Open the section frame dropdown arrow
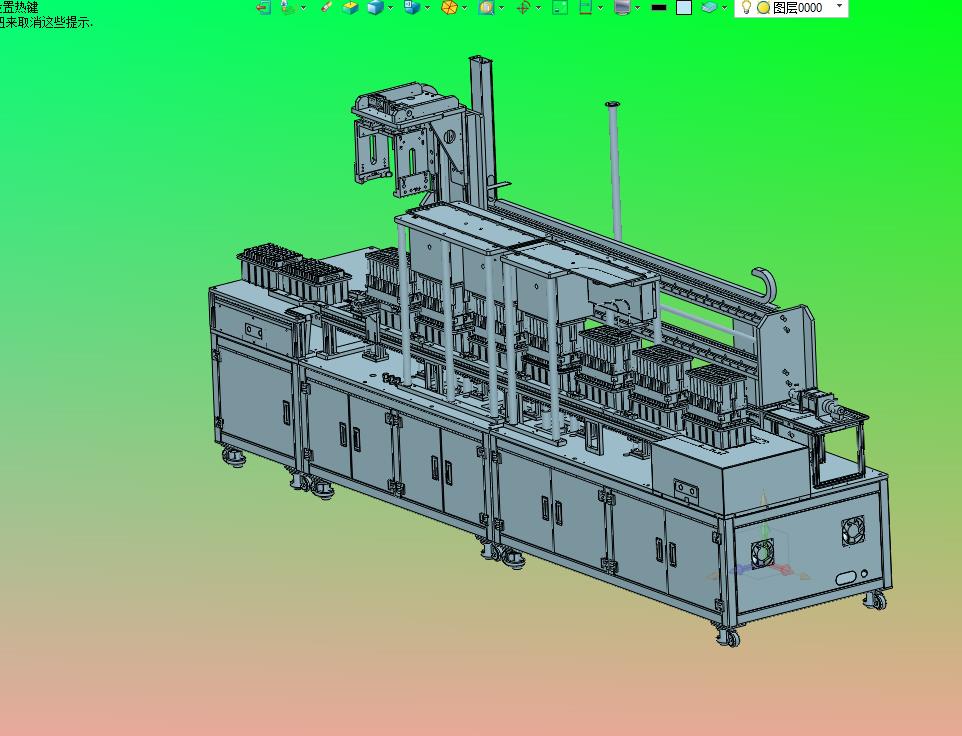The width and height of the screenshot is (962, 736). (600, 8)
